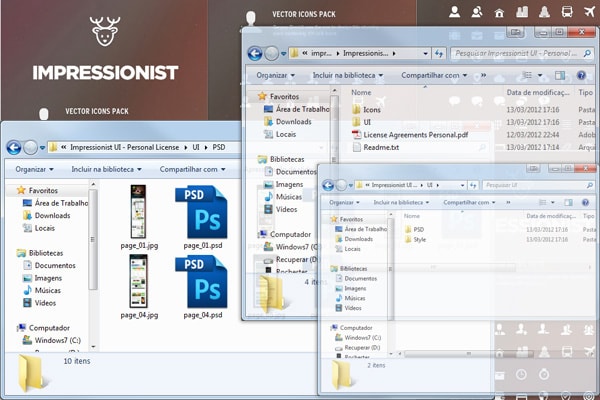The height and width of the screenshot is (400, 600).
Task: Select Windows7 (C:) drive in PSD window
Action: pos(57,340)
